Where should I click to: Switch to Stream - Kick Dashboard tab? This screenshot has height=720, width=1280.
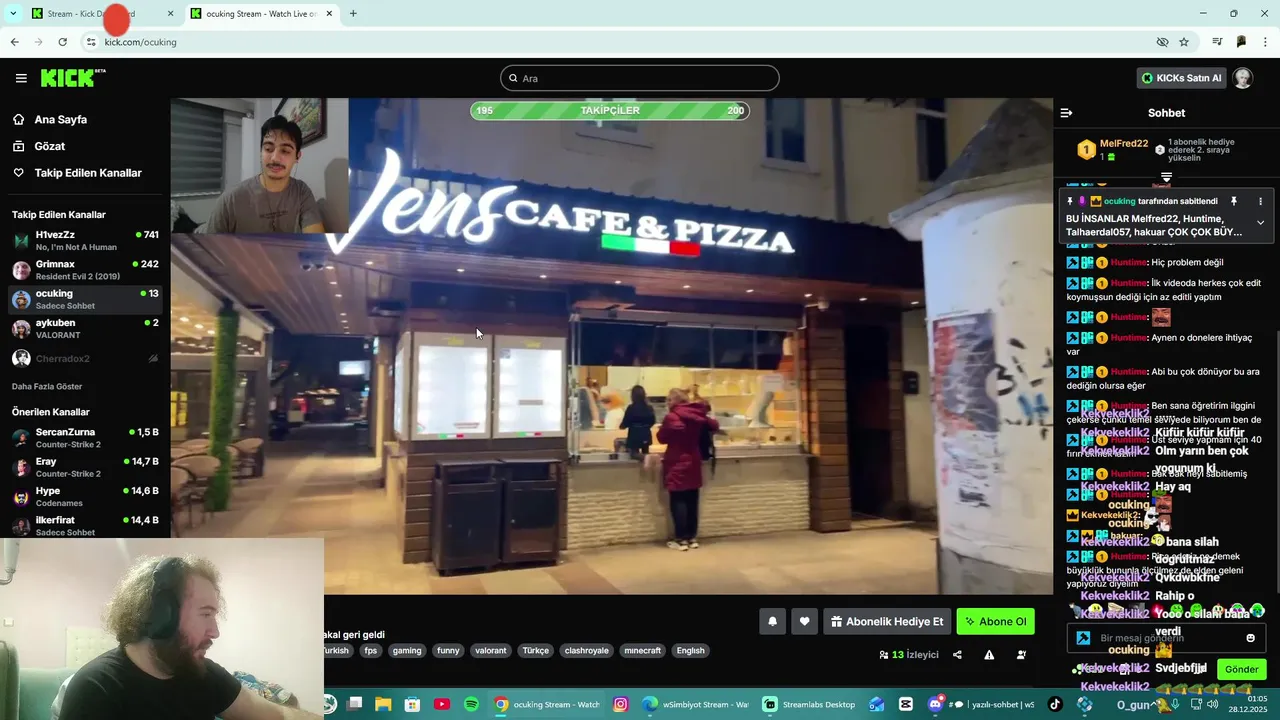pyautogui.click(x=90, y=14)
